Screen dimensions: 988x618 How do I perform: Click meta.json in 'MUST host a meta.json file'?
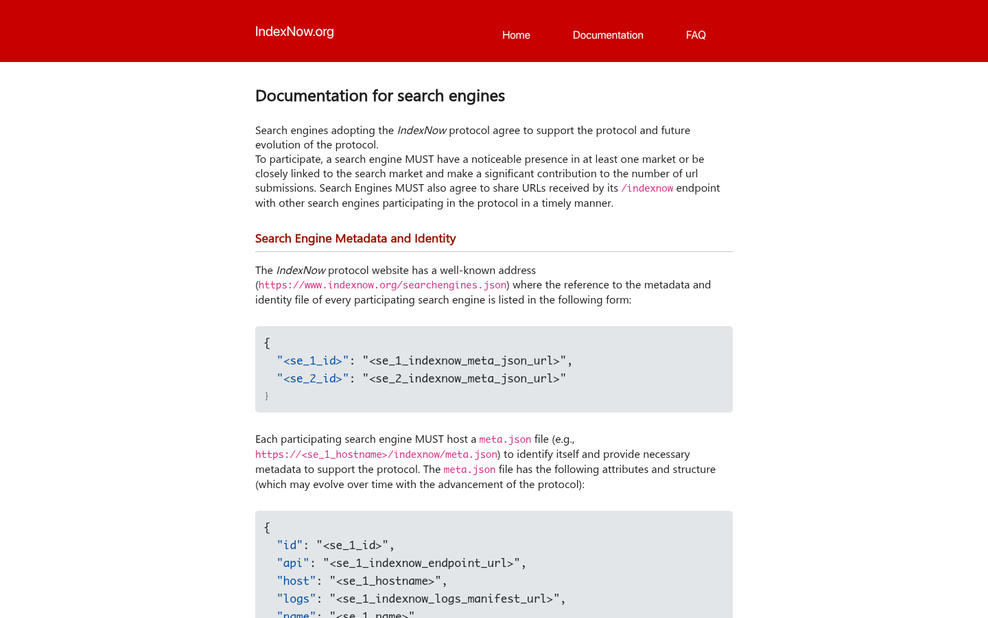coord(505,439)
